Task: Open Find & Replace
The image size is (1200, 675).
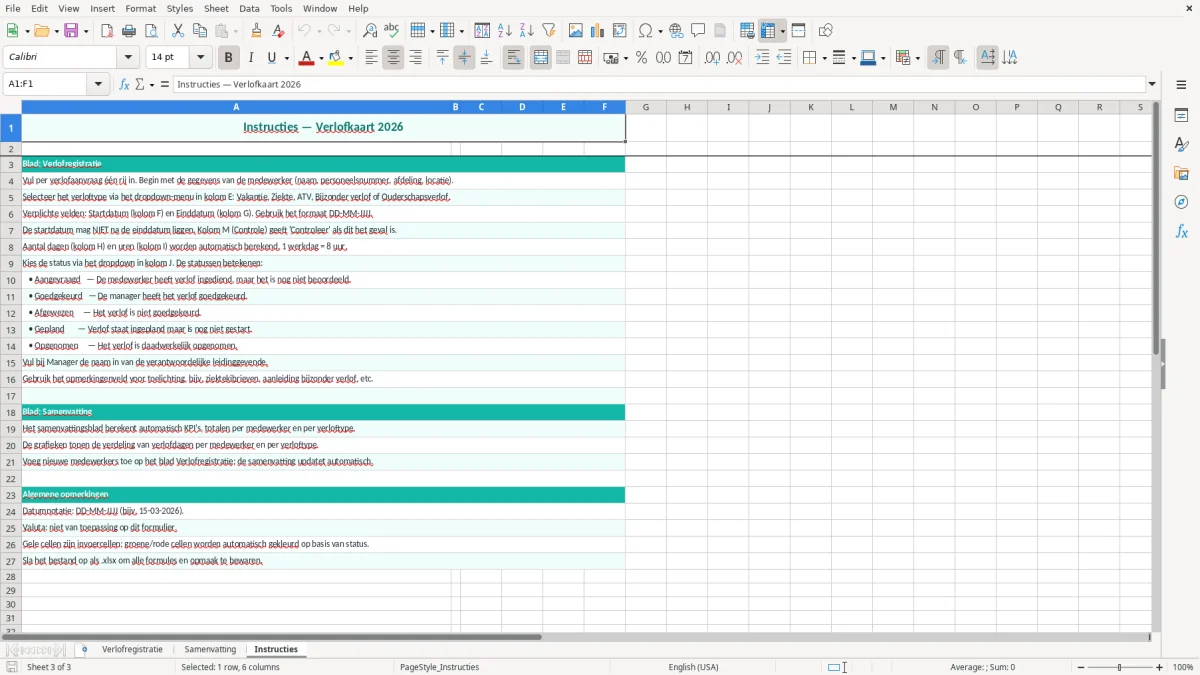Action: click(x=370, y=31)
